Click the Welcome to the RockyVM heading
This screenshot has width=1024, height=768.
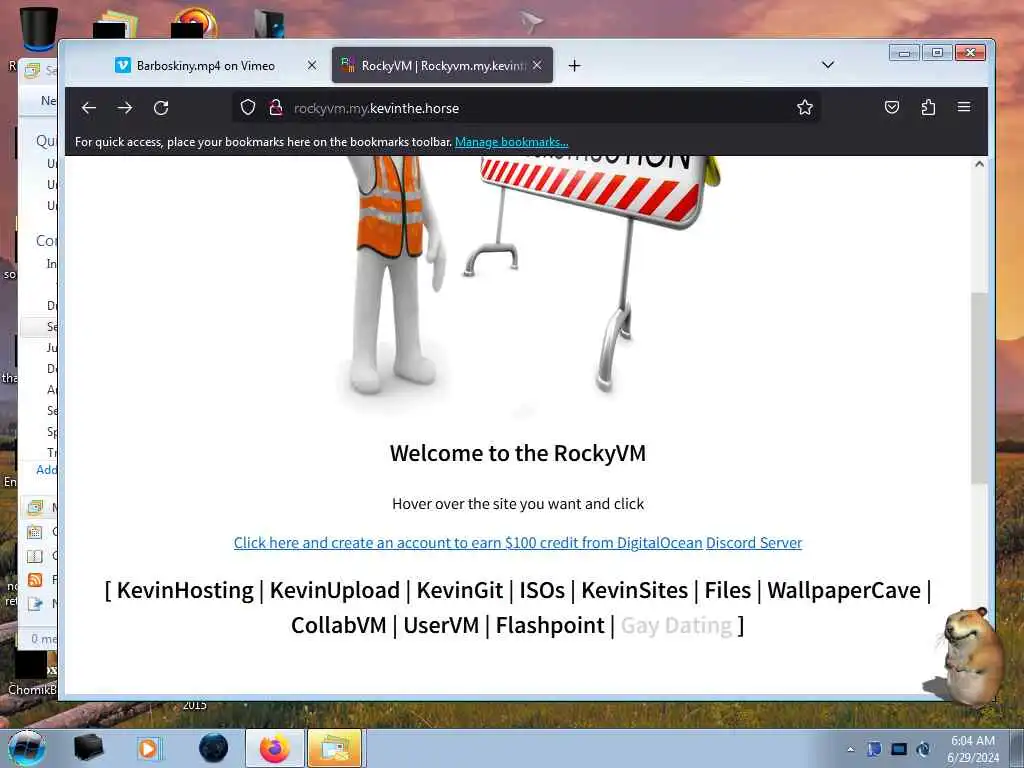518,453
